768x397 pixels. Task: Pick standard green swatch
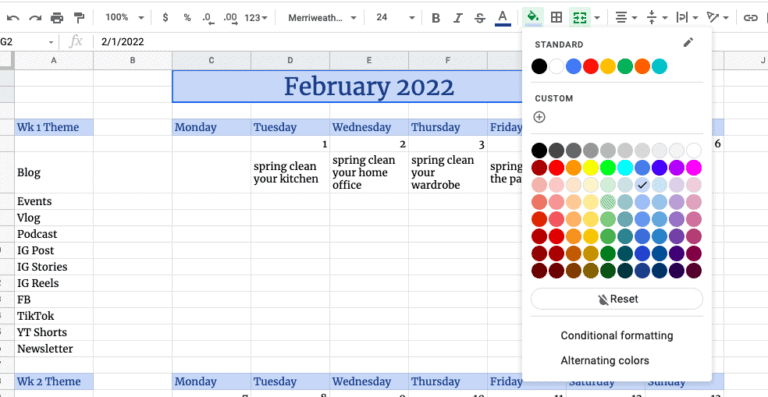625,66
